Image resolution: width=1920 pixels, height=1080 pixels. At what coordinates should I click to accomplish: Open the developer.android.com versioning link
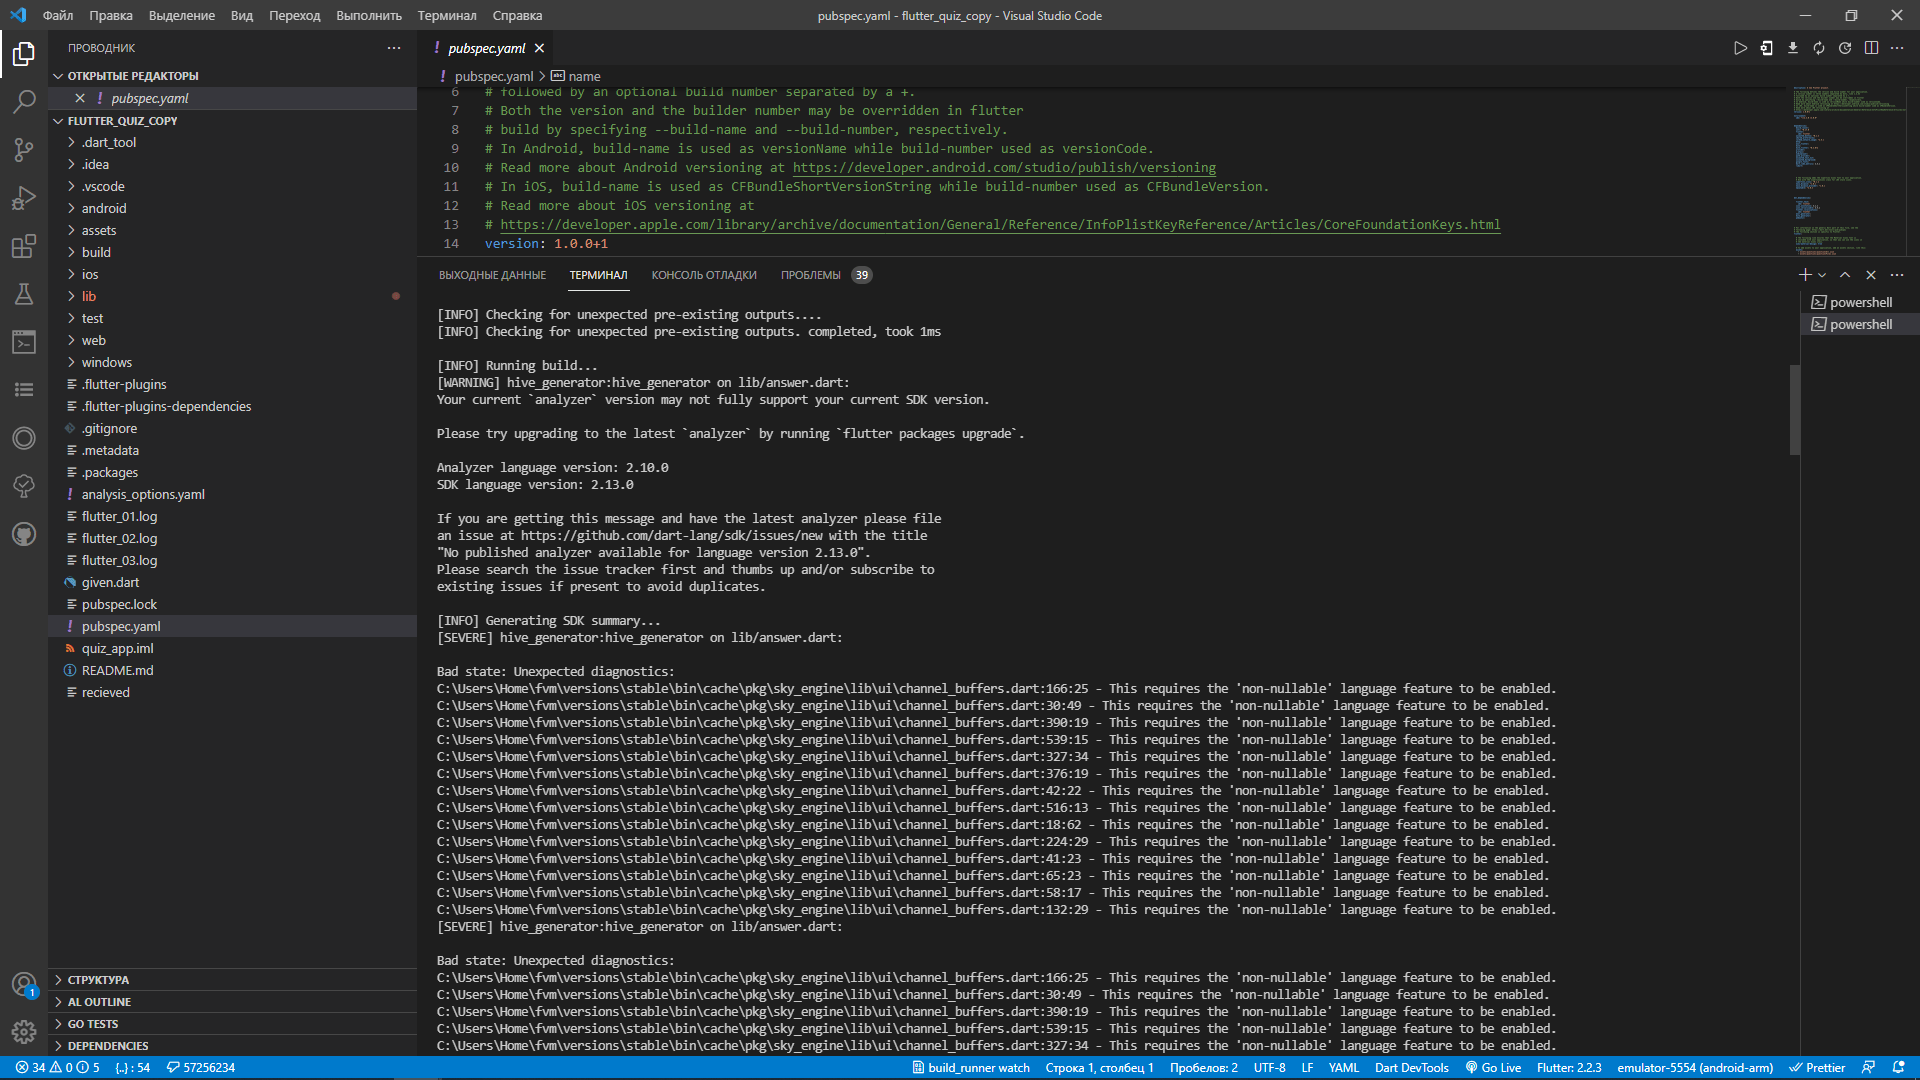1003,167
